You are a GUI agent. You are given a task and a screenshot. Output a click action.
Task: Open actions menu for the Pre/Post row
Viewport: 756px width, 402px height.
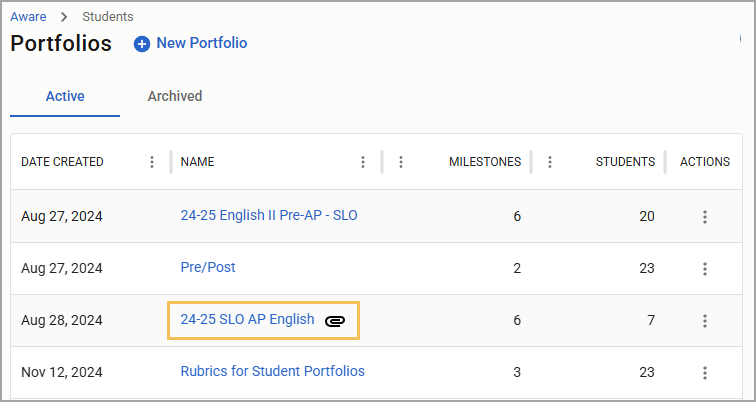pyautogui.click(x=705, y=269)
